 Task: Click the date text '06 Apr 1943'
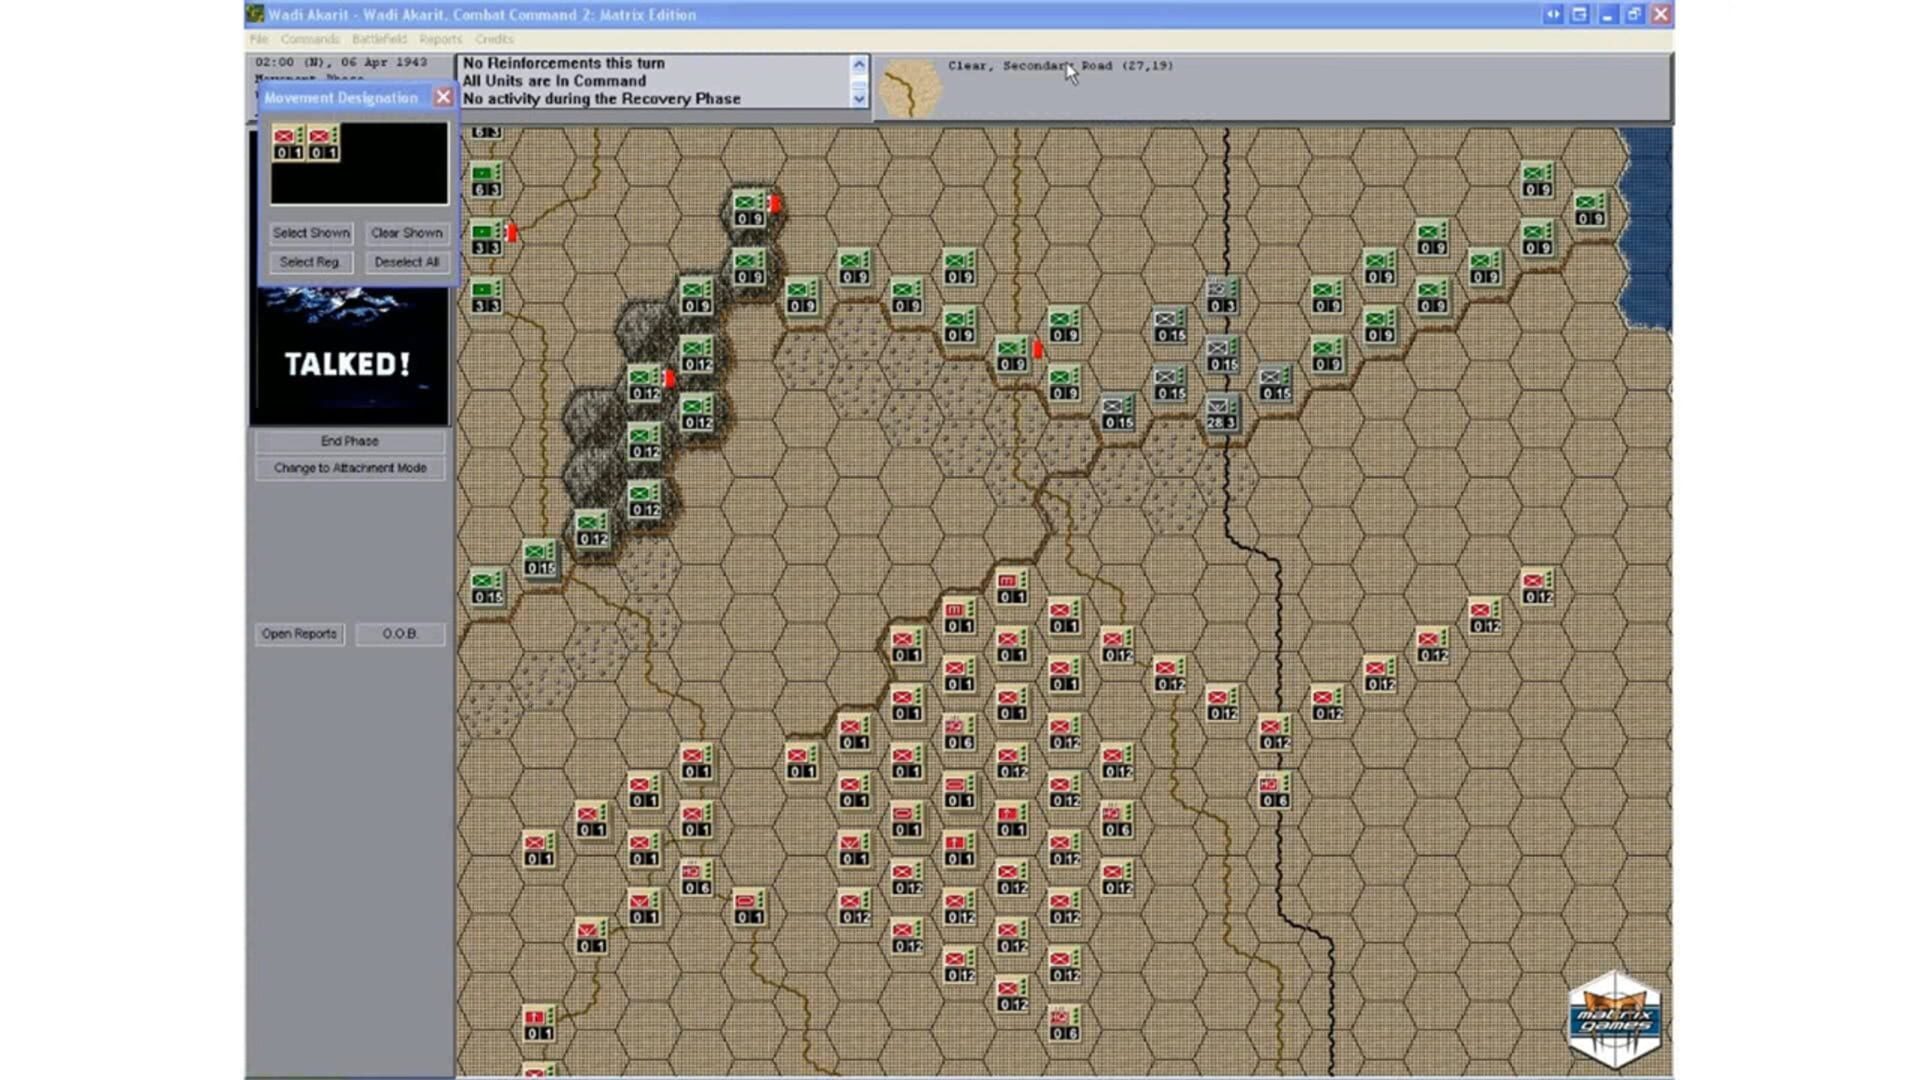point(387,62)
